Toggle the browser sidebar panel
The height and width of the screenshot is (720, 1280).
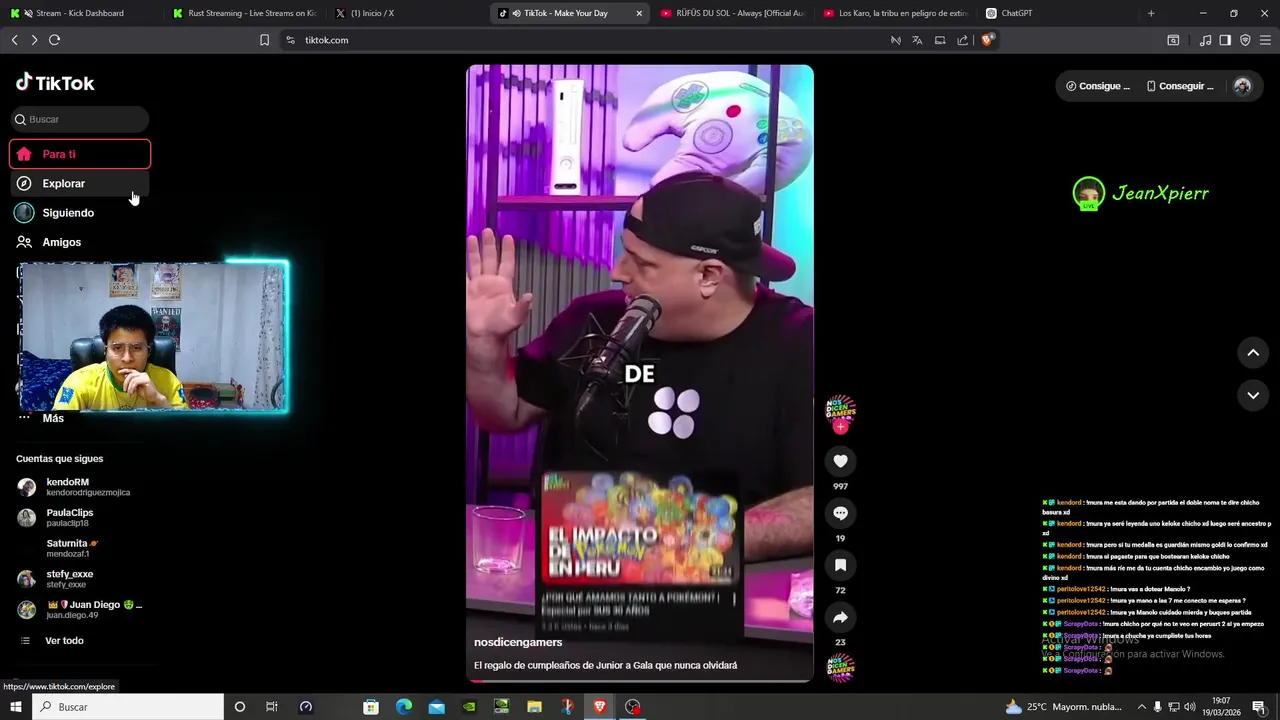tap(1225, 40)
